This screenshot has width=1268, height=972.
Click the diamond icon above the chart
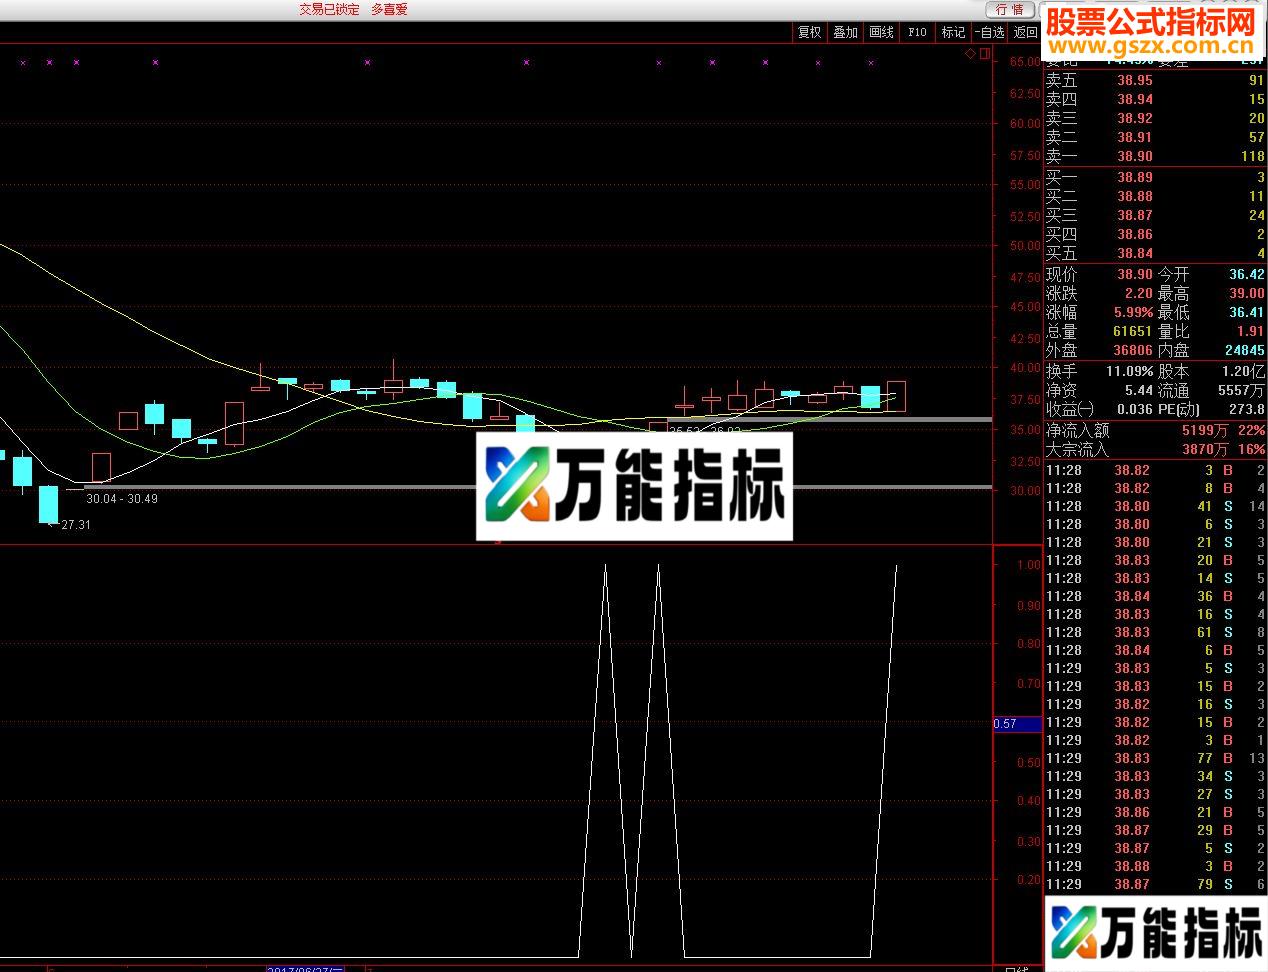click(x=968, y=54)
